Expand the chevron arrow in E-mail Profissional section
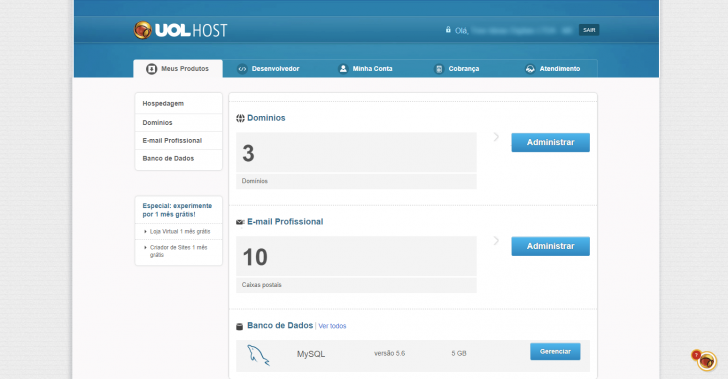This screenshot has height=379, width=728. click(496, 241)
